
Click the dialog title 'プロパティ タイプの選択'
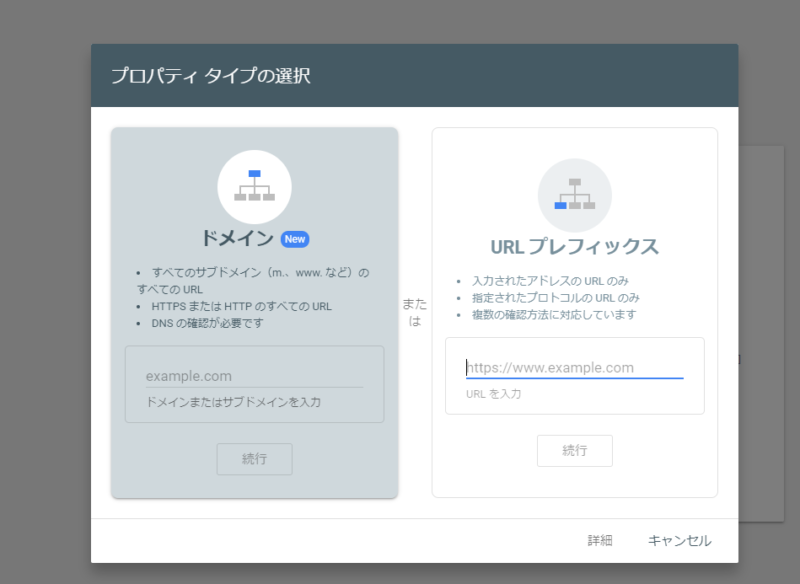pyautogui.click(x=211, y=75)
